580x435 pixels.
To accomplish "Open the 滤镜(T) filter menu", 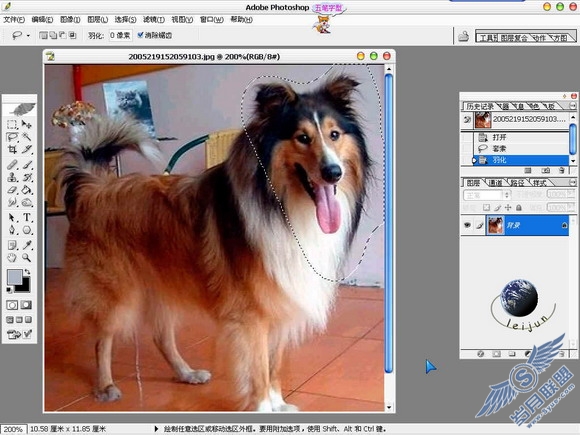I will coord(154,19).
